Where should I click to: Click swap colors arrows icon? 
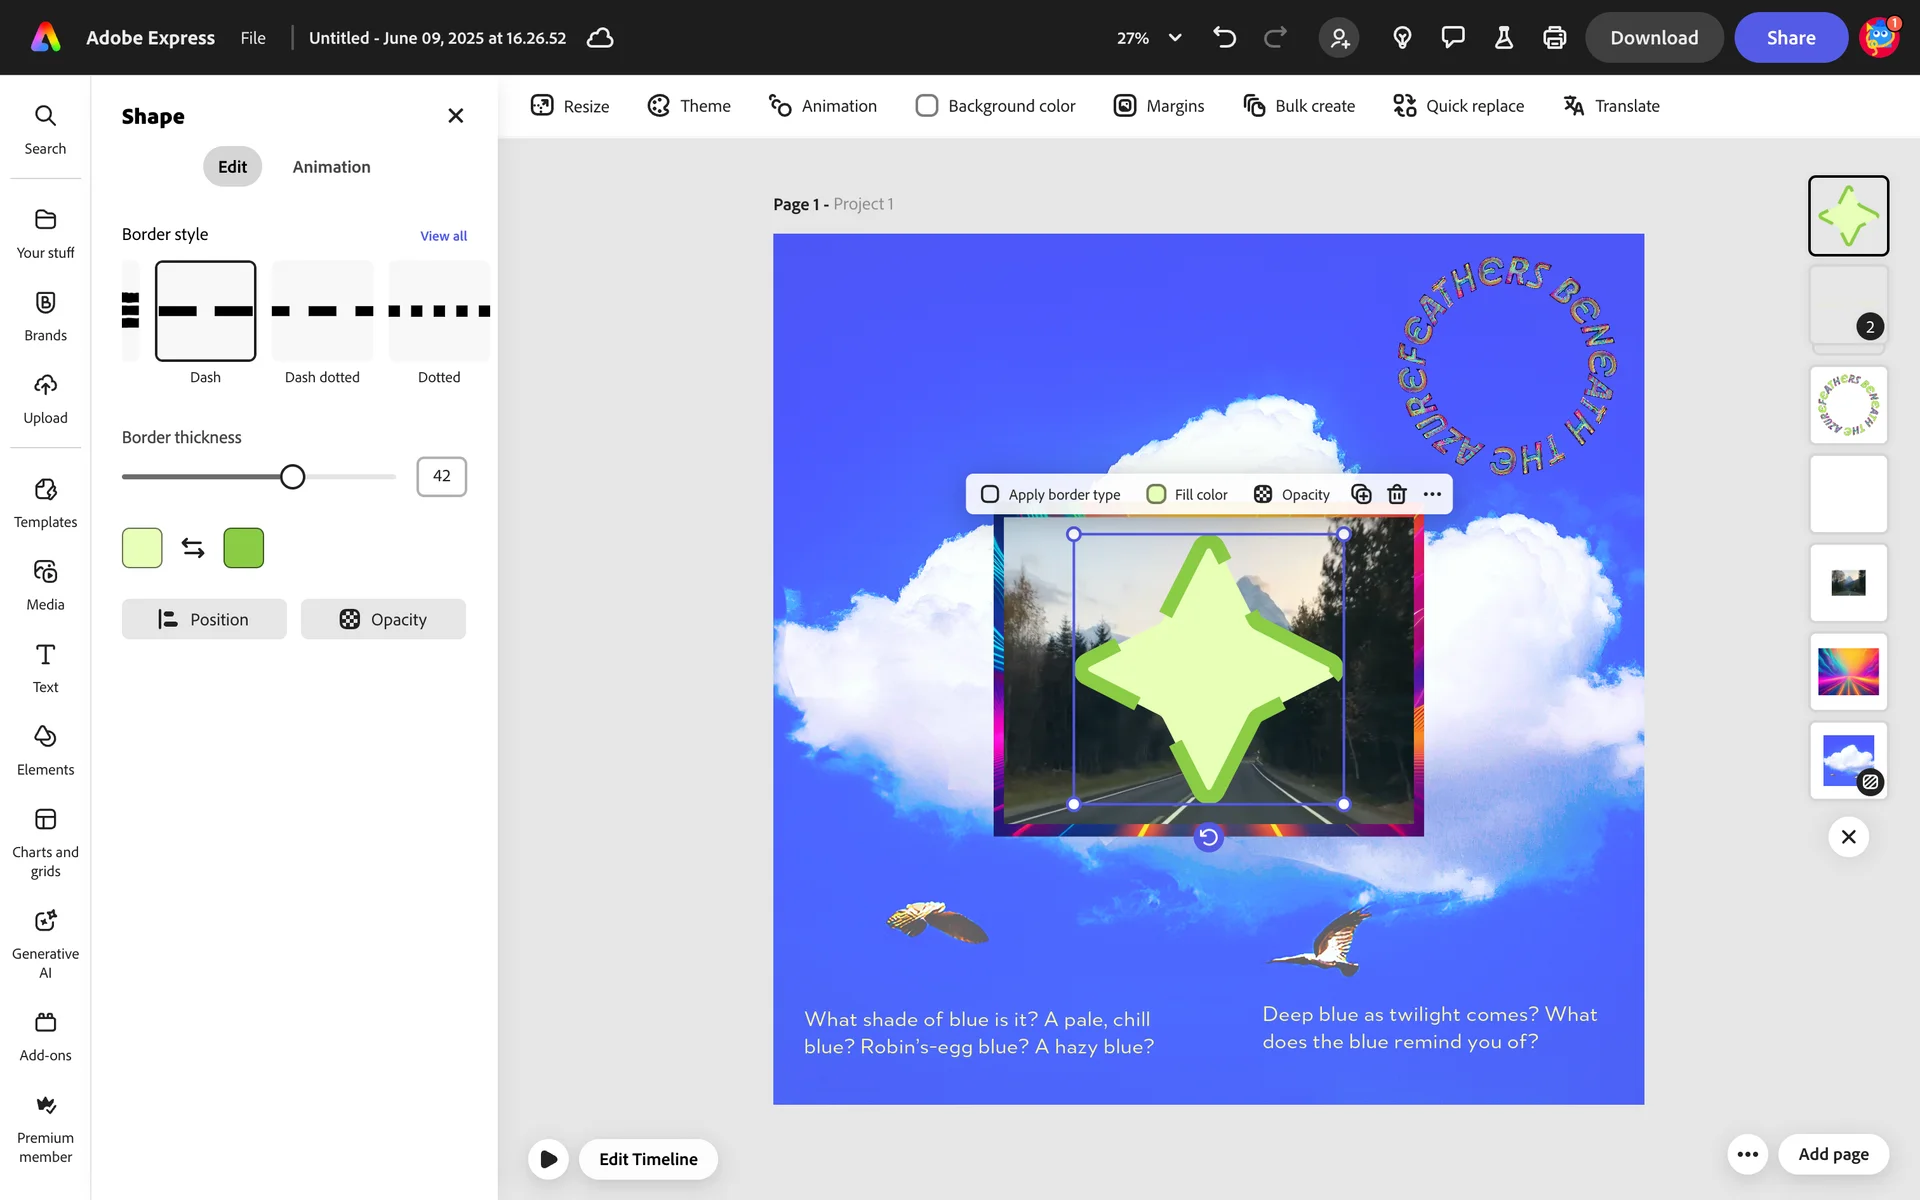pos(193,548)
